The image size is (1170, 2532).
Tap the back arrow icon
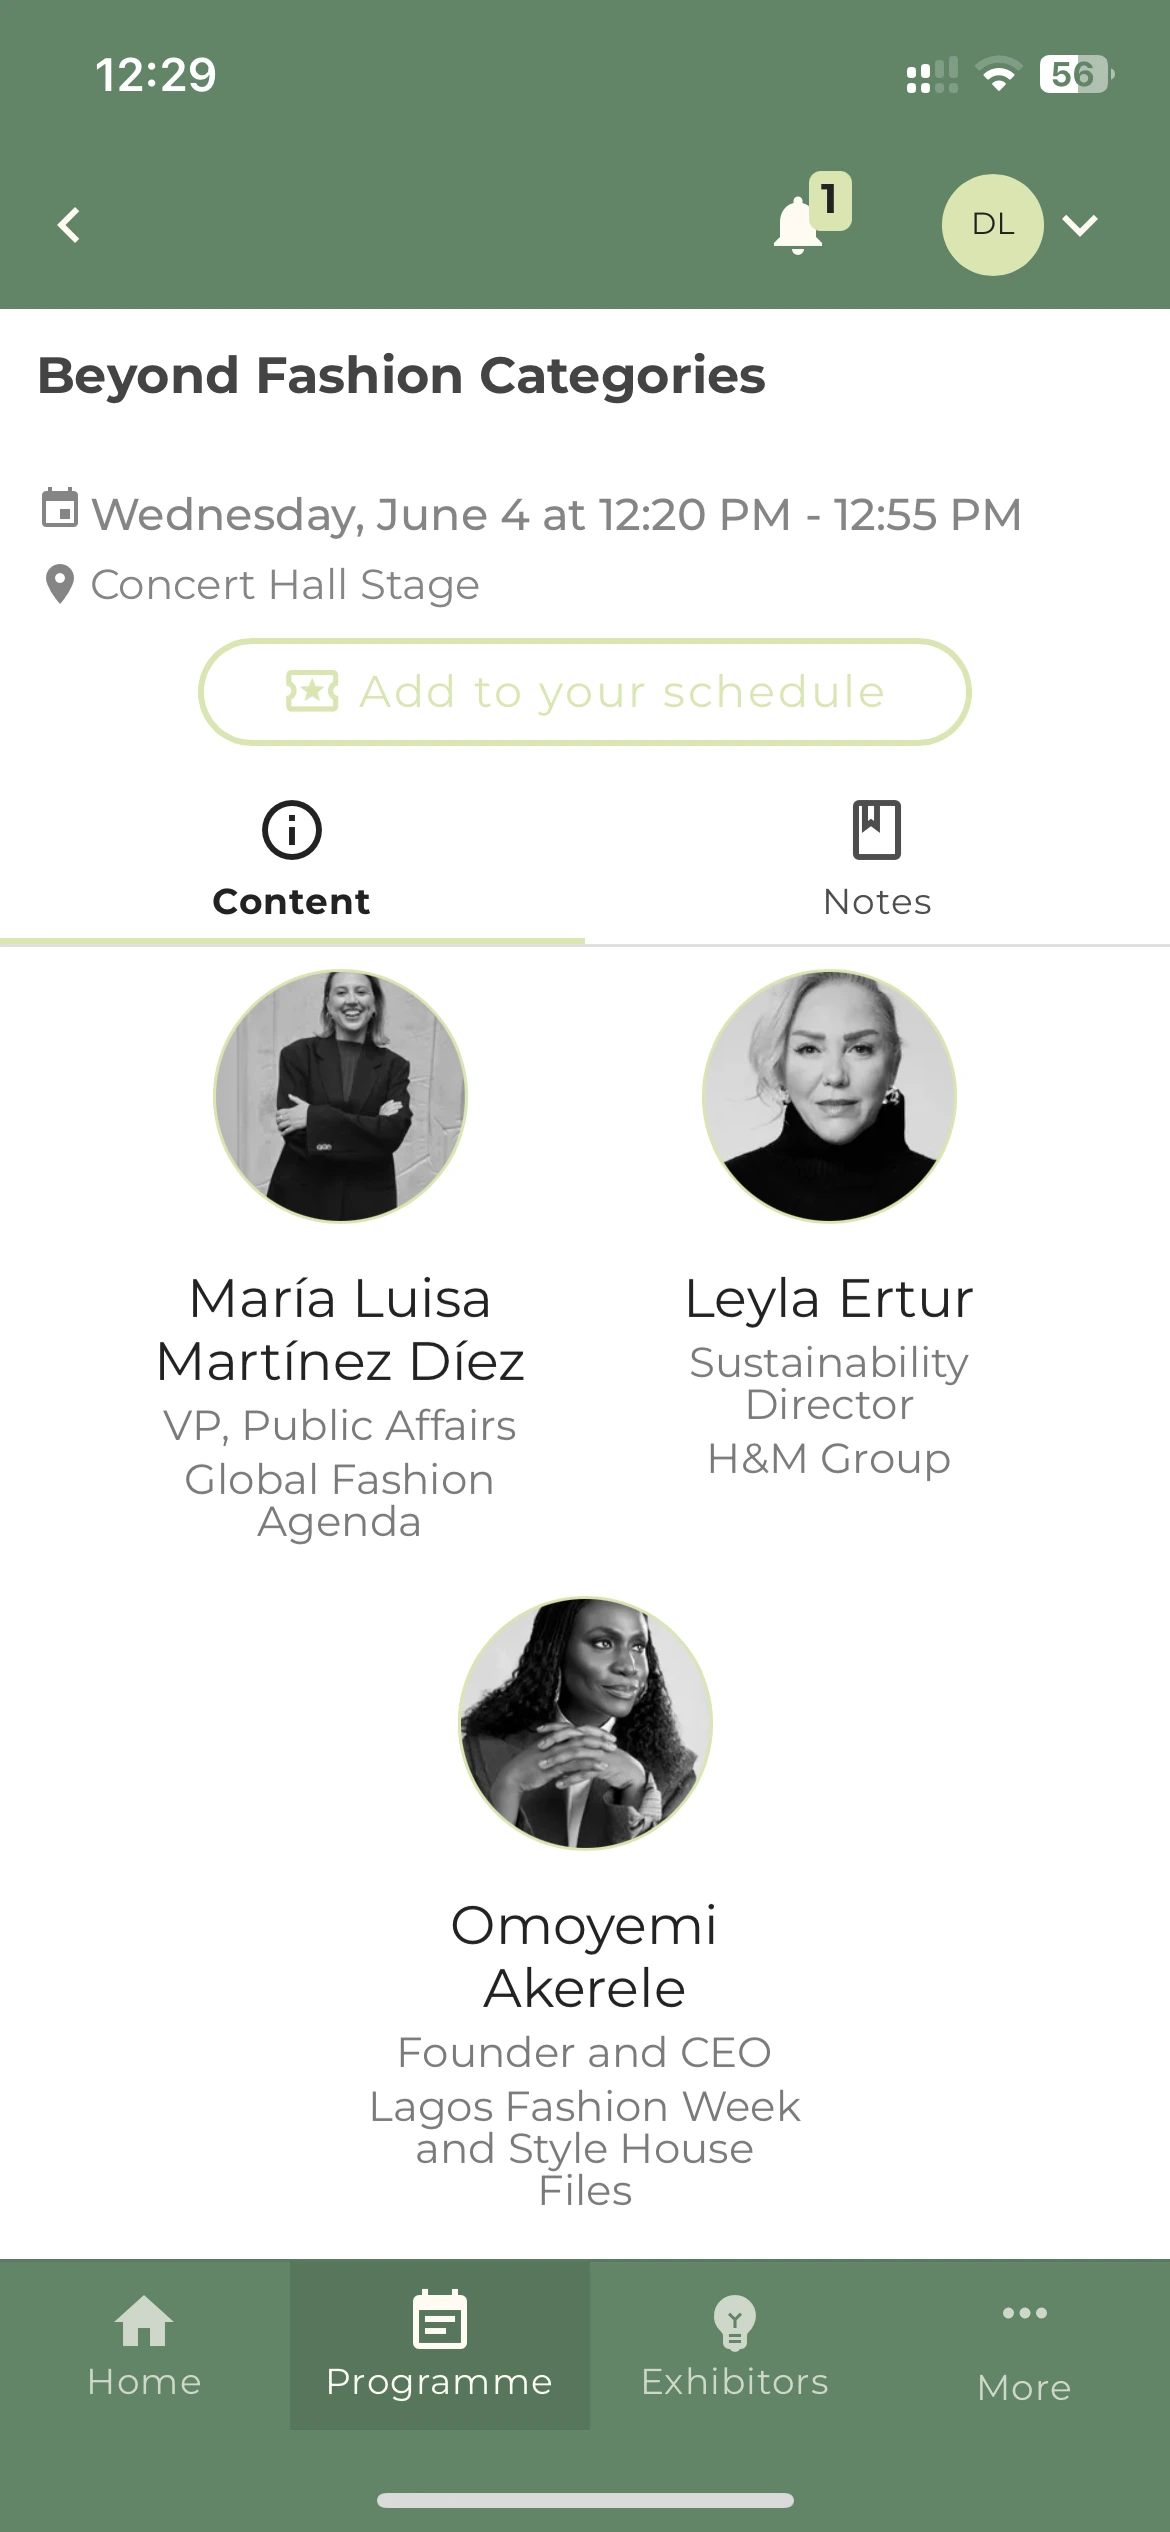click(x=69, y=225)
